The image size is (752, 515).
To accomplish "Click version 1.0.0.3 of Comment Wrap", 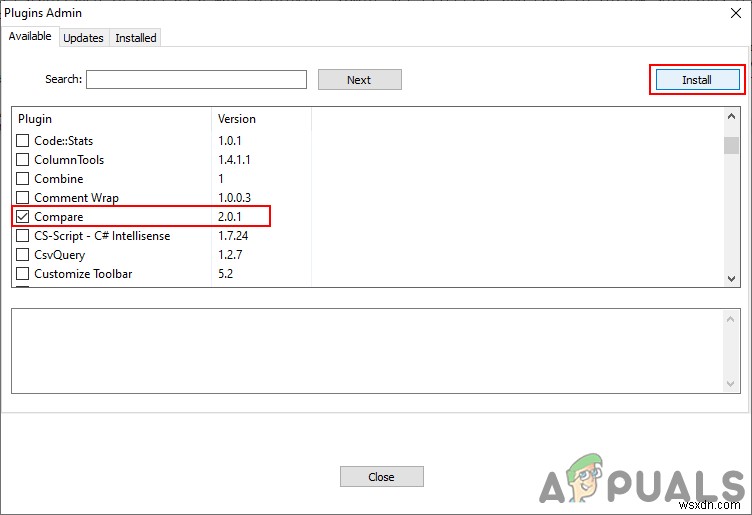I will (235, 198).
